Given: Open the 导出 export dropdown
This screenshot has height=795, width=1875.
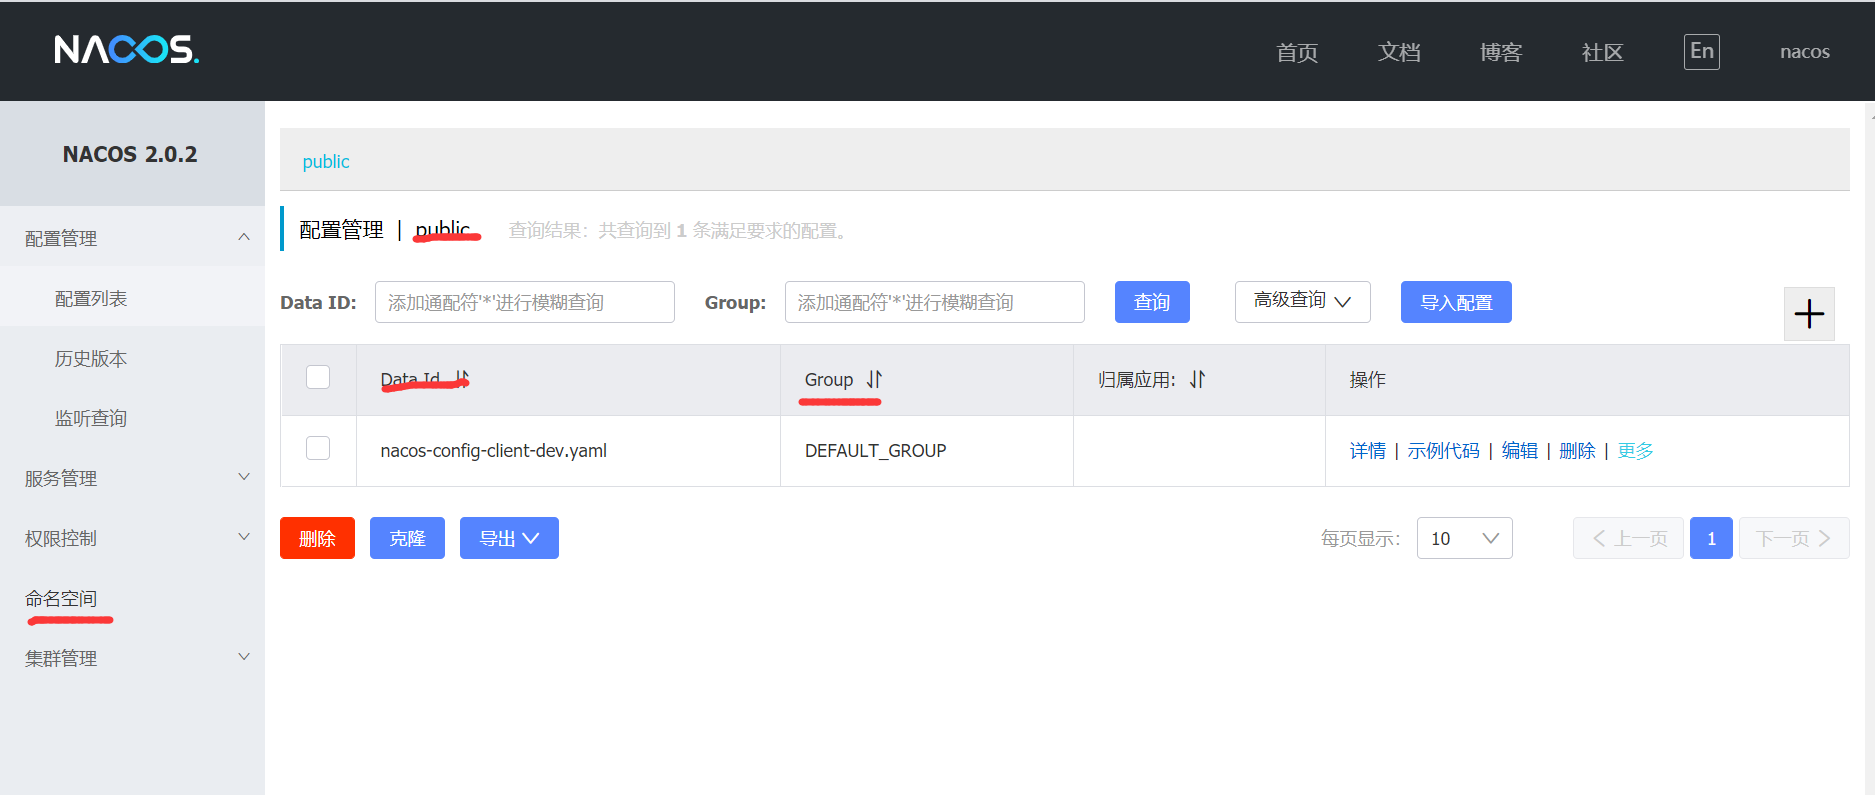Looking at the screenshot, I should coord(509,538).
